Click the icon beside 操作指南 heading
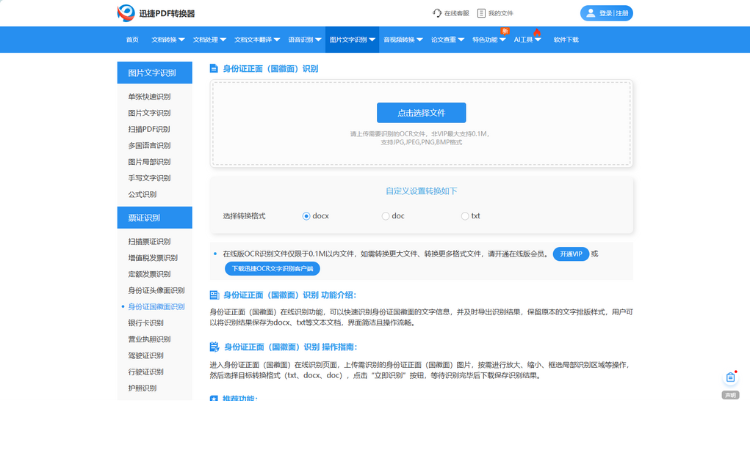The width and height of the screenshot is (750, 450). click(x=214, y=346)
